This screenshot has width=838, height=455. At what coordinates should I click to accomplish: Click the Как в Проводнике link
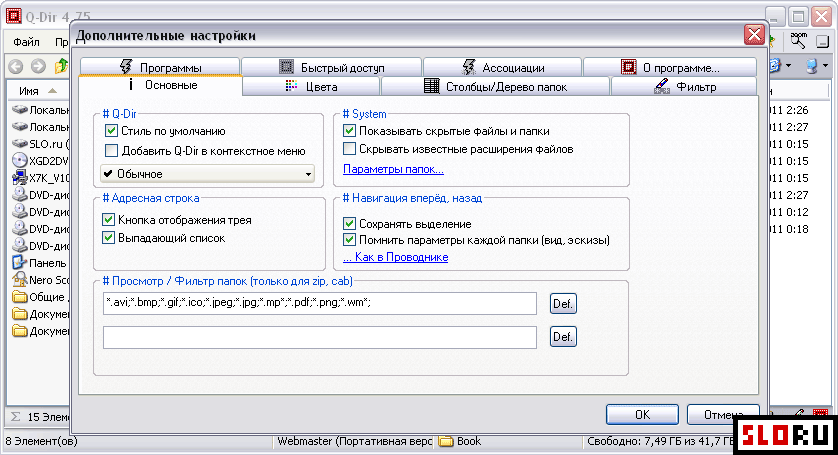coord(395,257)
